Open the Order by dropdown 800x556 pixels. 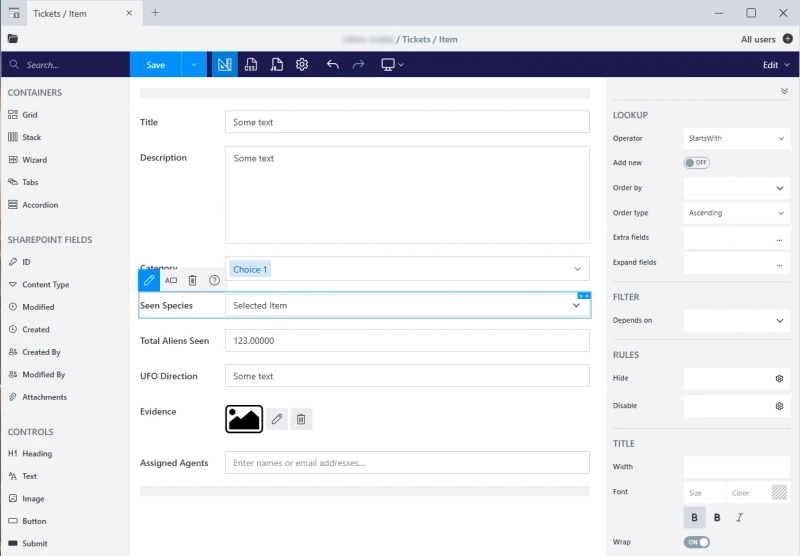click(x=737, y=188)
